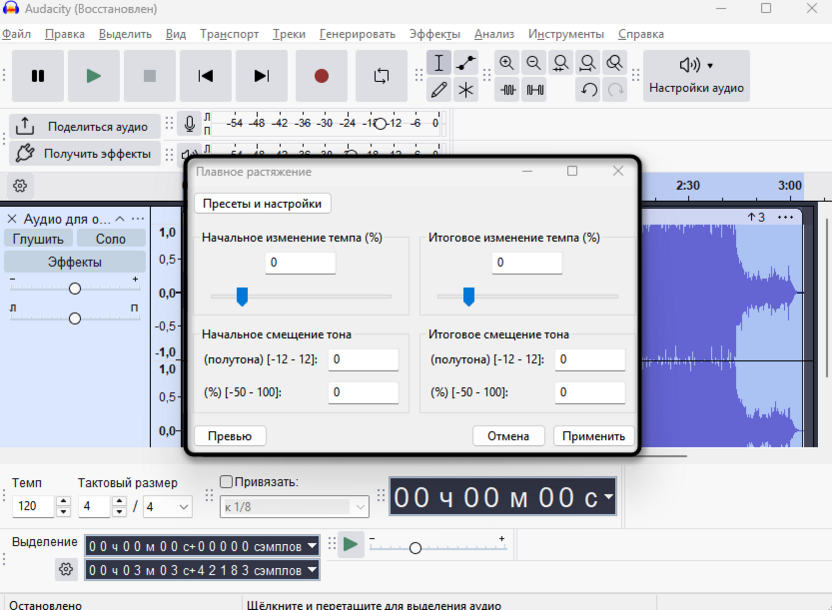Select the Selection (I-beam) tool

(439, 63)
